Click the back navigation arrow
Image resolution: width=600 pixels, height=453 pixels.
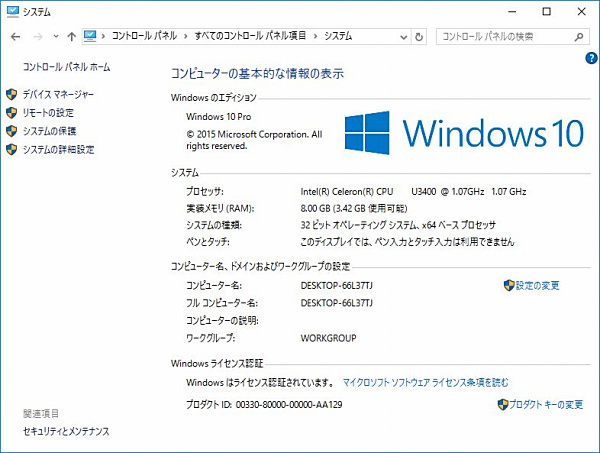(15, 37)
